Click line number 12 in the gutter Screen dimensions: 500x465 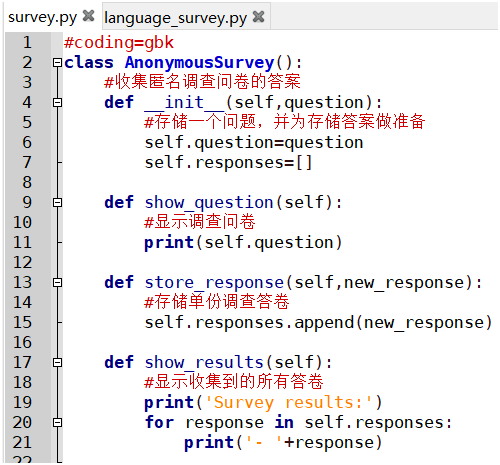(x=23, y=262)
